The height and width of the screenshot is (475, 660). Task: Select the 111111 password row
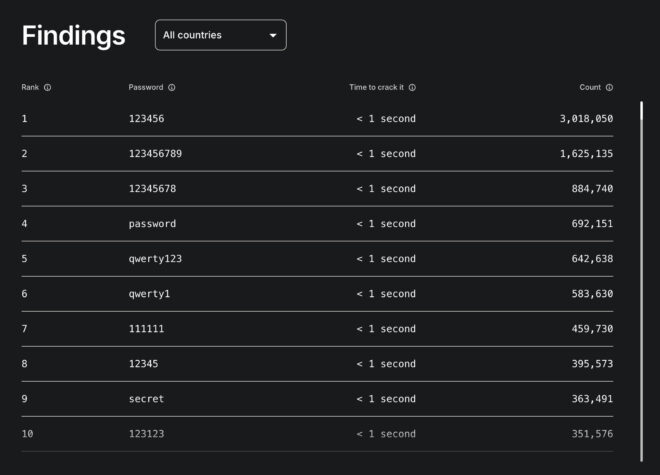click(x=147, y=329)
